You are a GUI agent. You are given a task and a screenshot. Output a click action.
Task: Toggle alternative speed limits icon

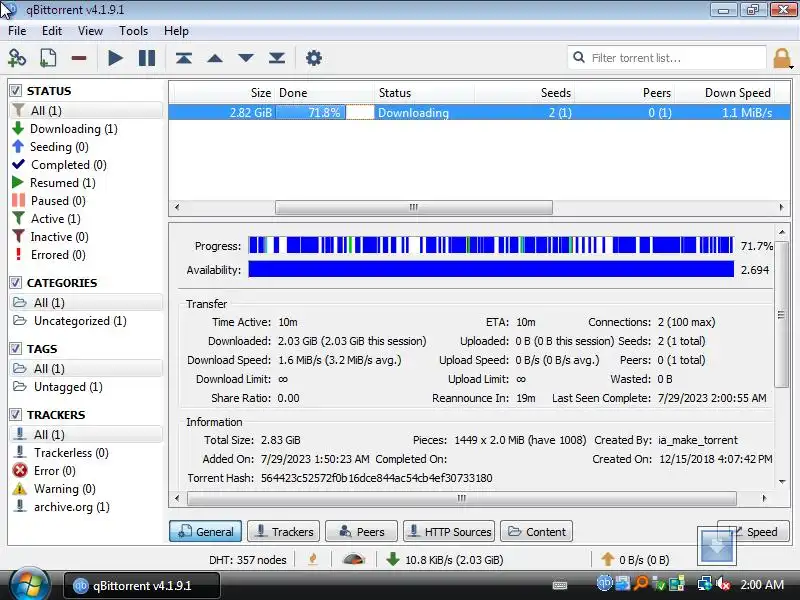[354, 560]
